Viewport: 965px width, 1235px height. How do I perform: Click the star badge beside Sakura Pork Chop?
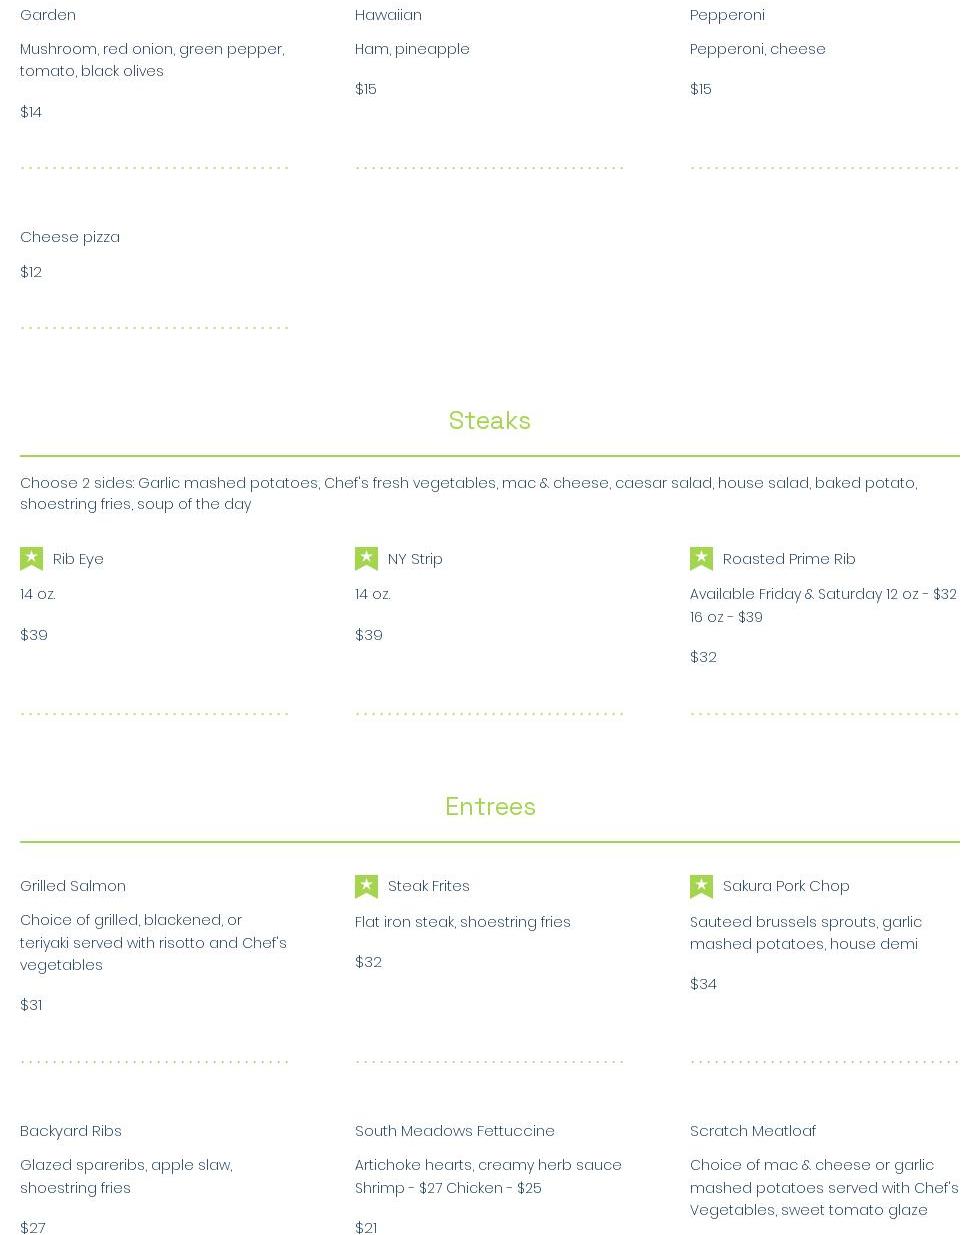coord(701,886)
